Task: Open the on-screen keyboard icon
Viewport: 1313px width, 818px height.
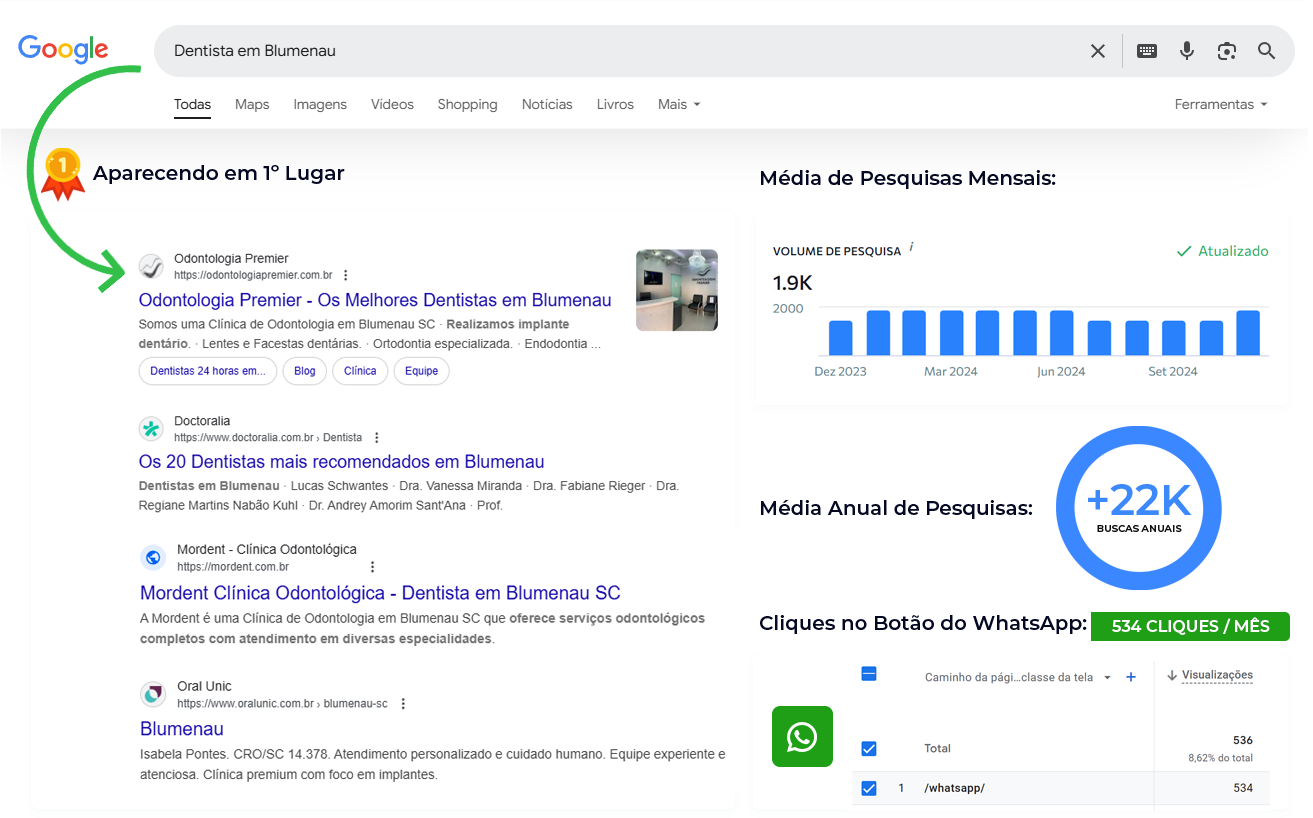Action: [1147, 51]
